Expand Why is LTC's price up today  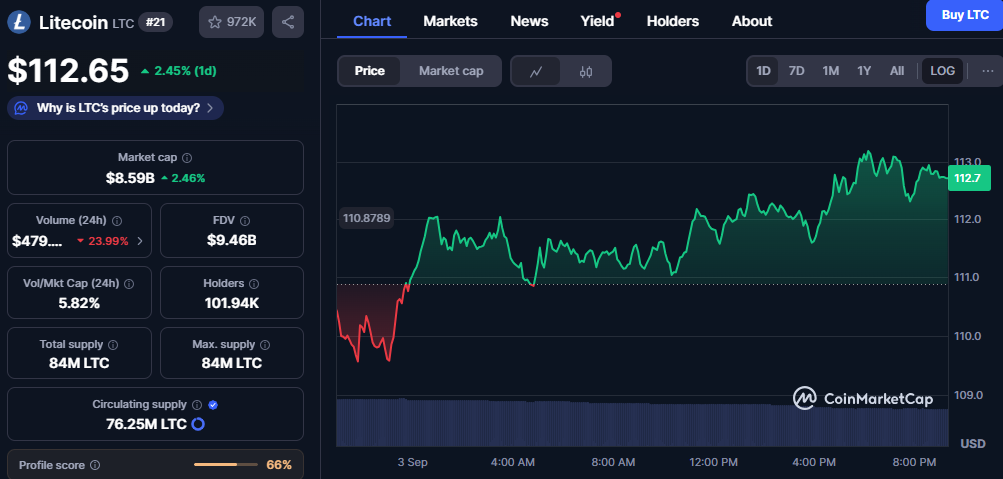coord(115,108)
